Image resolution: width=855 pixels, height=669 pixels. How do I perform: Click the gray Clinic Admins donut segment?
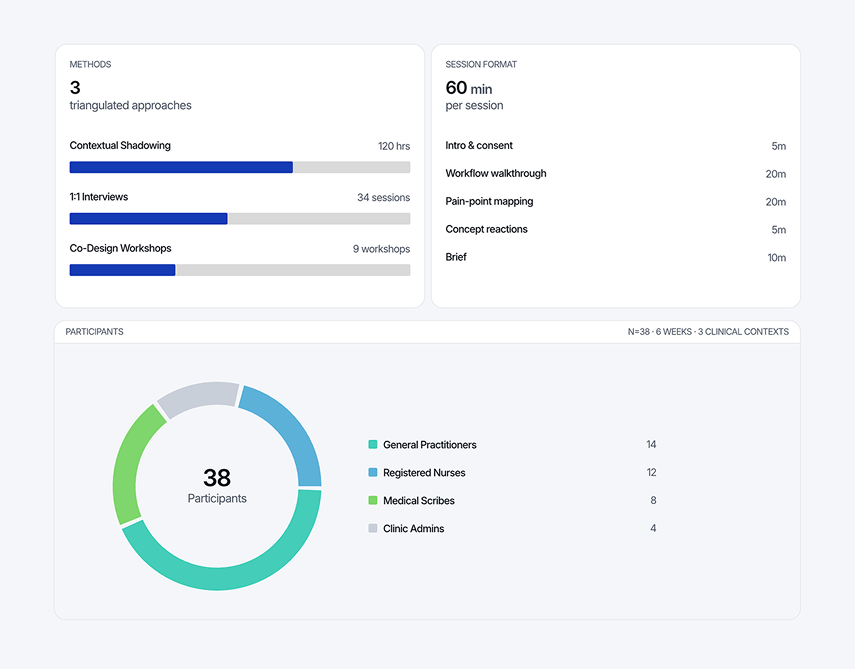[197, 395]
